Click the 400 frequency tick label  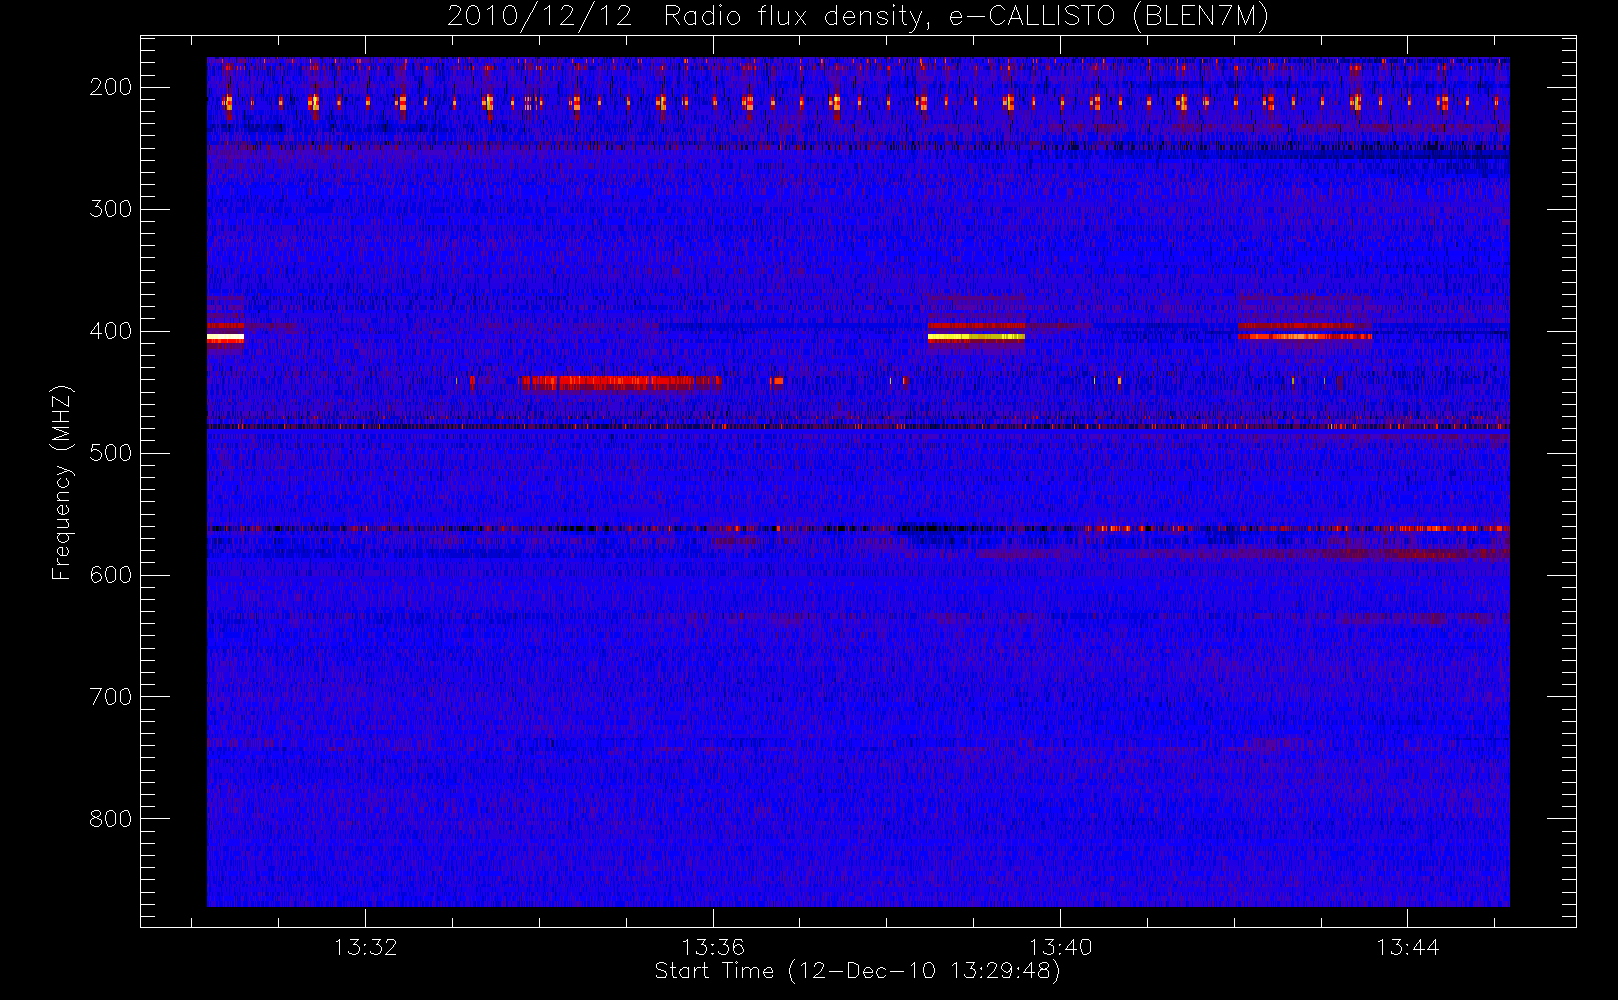(111, 331)
